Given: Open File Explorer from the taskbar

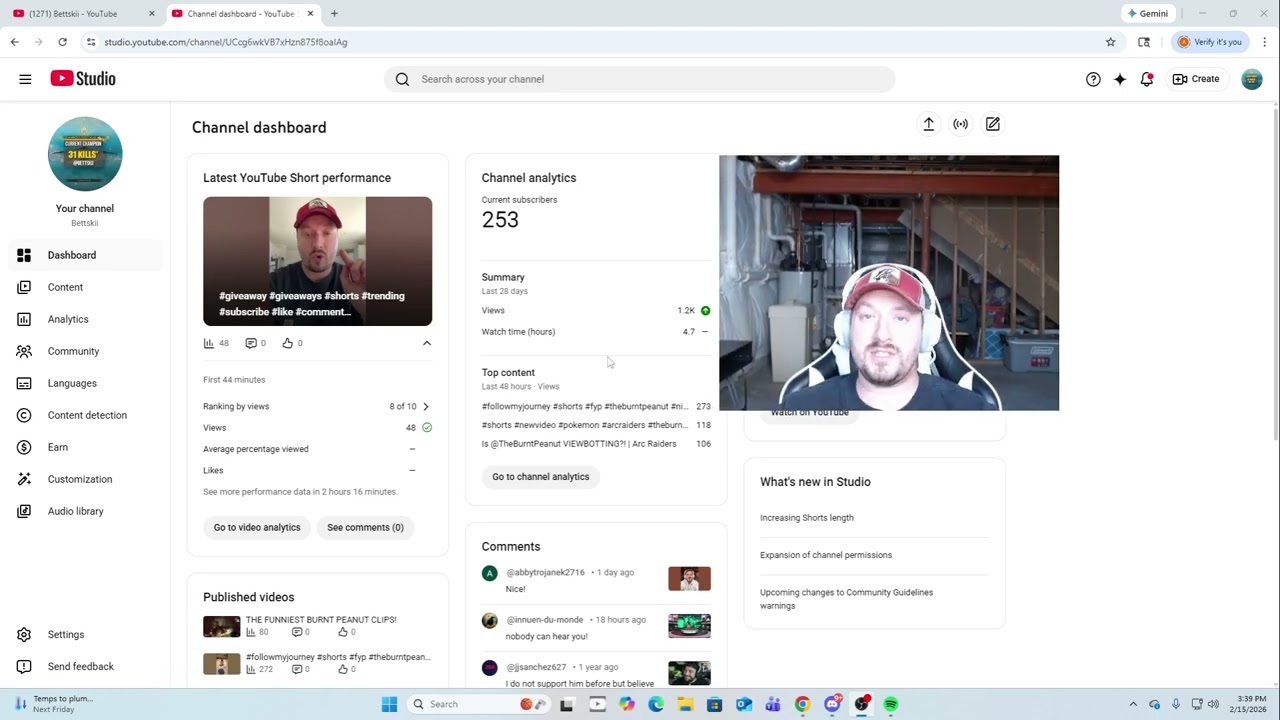Looking at the screenshot, I should pyautogui.click(x=685, y=704).
